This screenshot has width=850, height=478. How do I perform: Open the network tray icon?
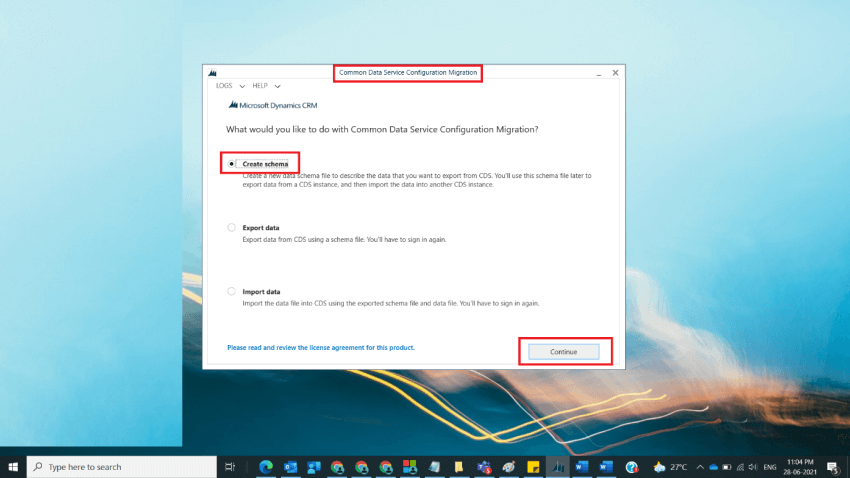pos(740,467)
